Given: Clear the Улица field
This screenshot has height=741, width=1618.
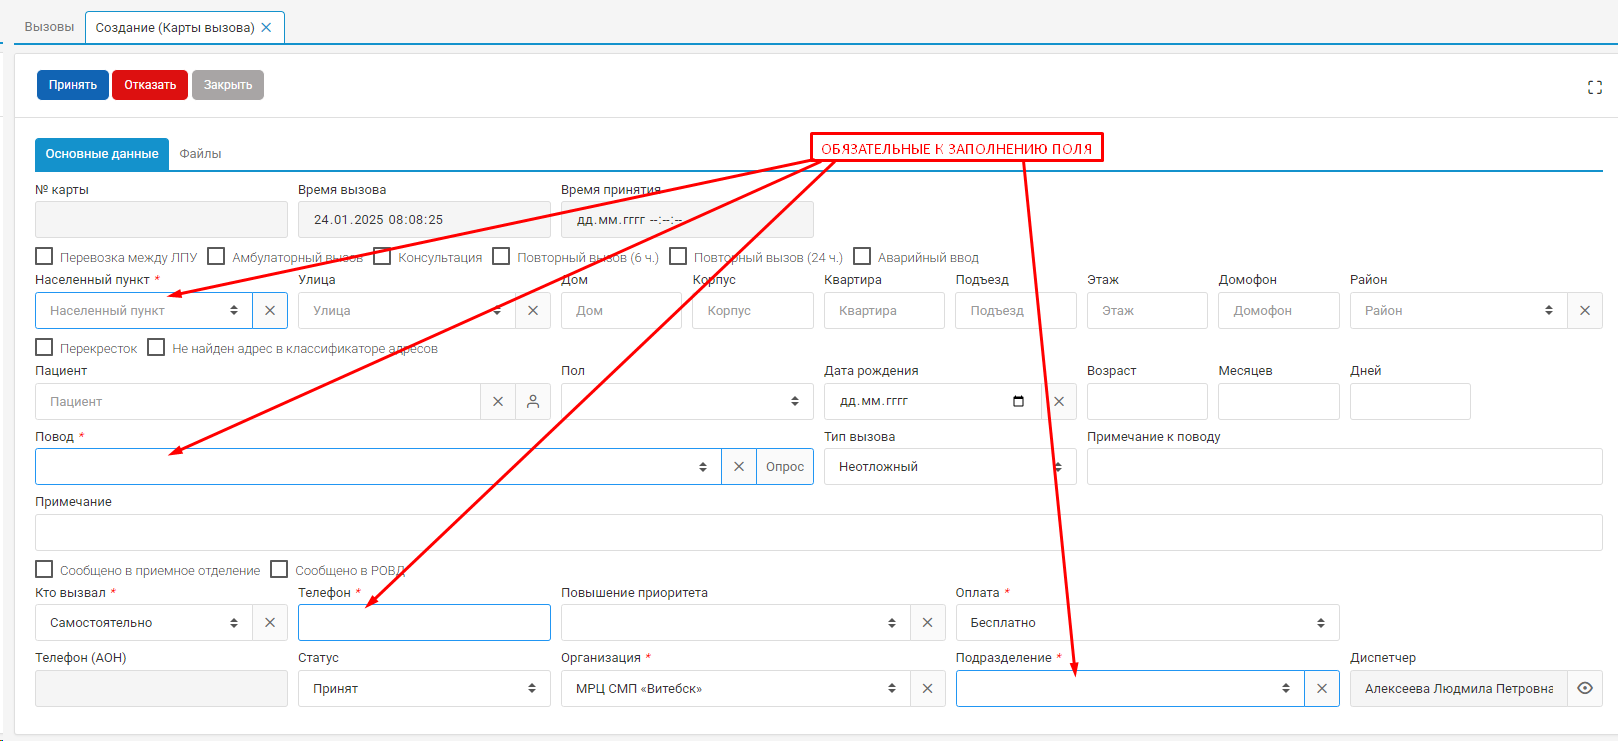Looking at the screenshot, I should 533,311.
